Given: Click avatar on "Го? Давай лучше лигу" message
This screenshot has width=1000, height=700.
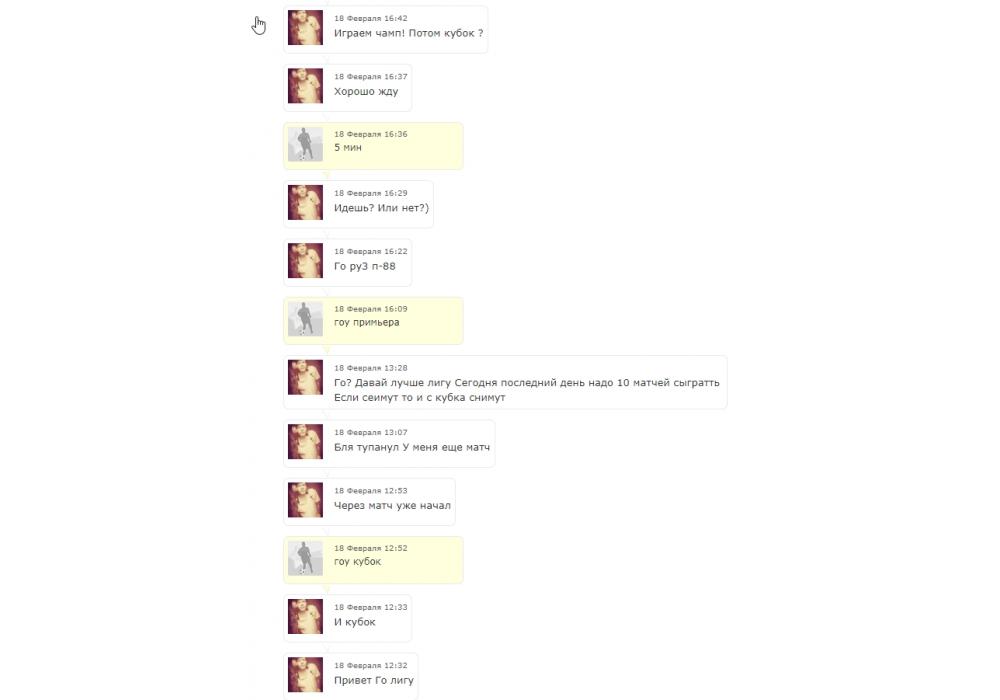Looking at the screenshot, I should pyautogui.click(x=305, y=377).
